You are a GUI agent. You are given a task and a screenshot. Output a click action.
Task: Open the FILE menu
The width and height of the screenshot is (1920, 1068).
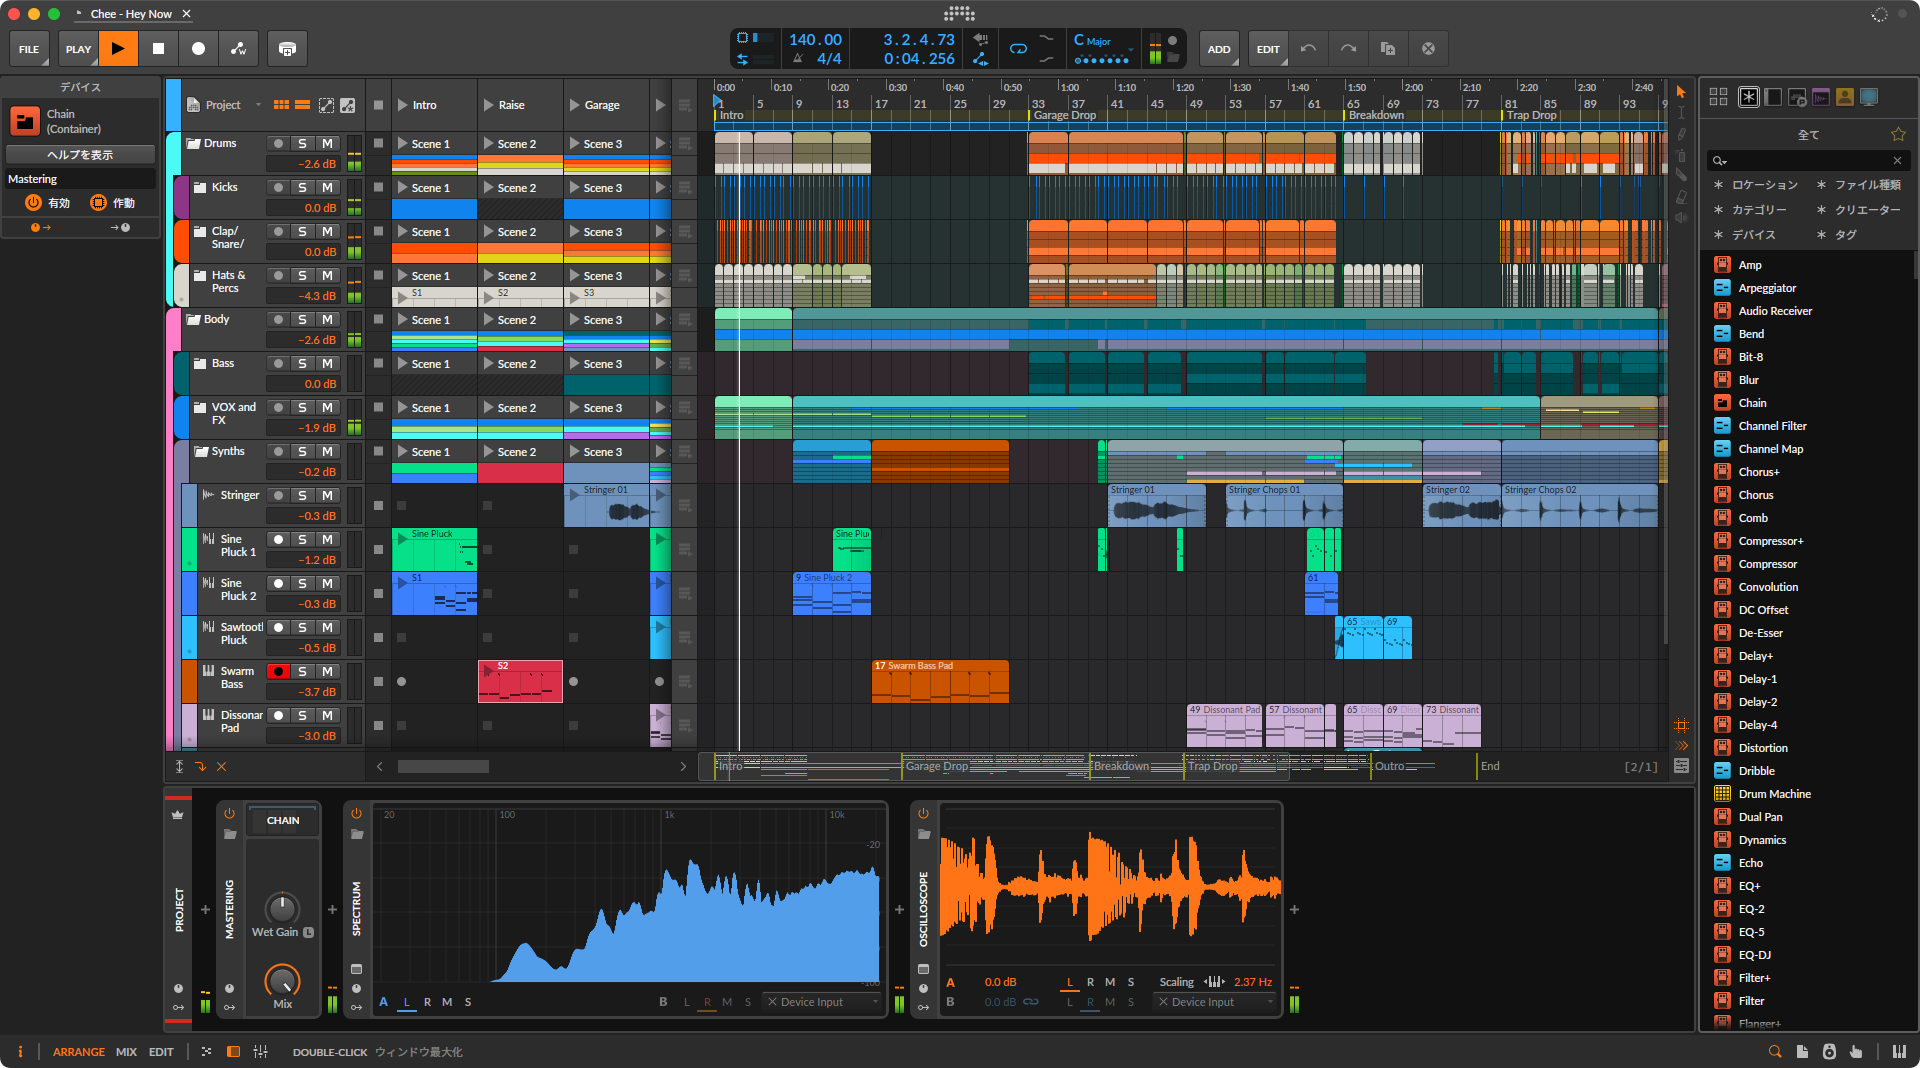29,49
